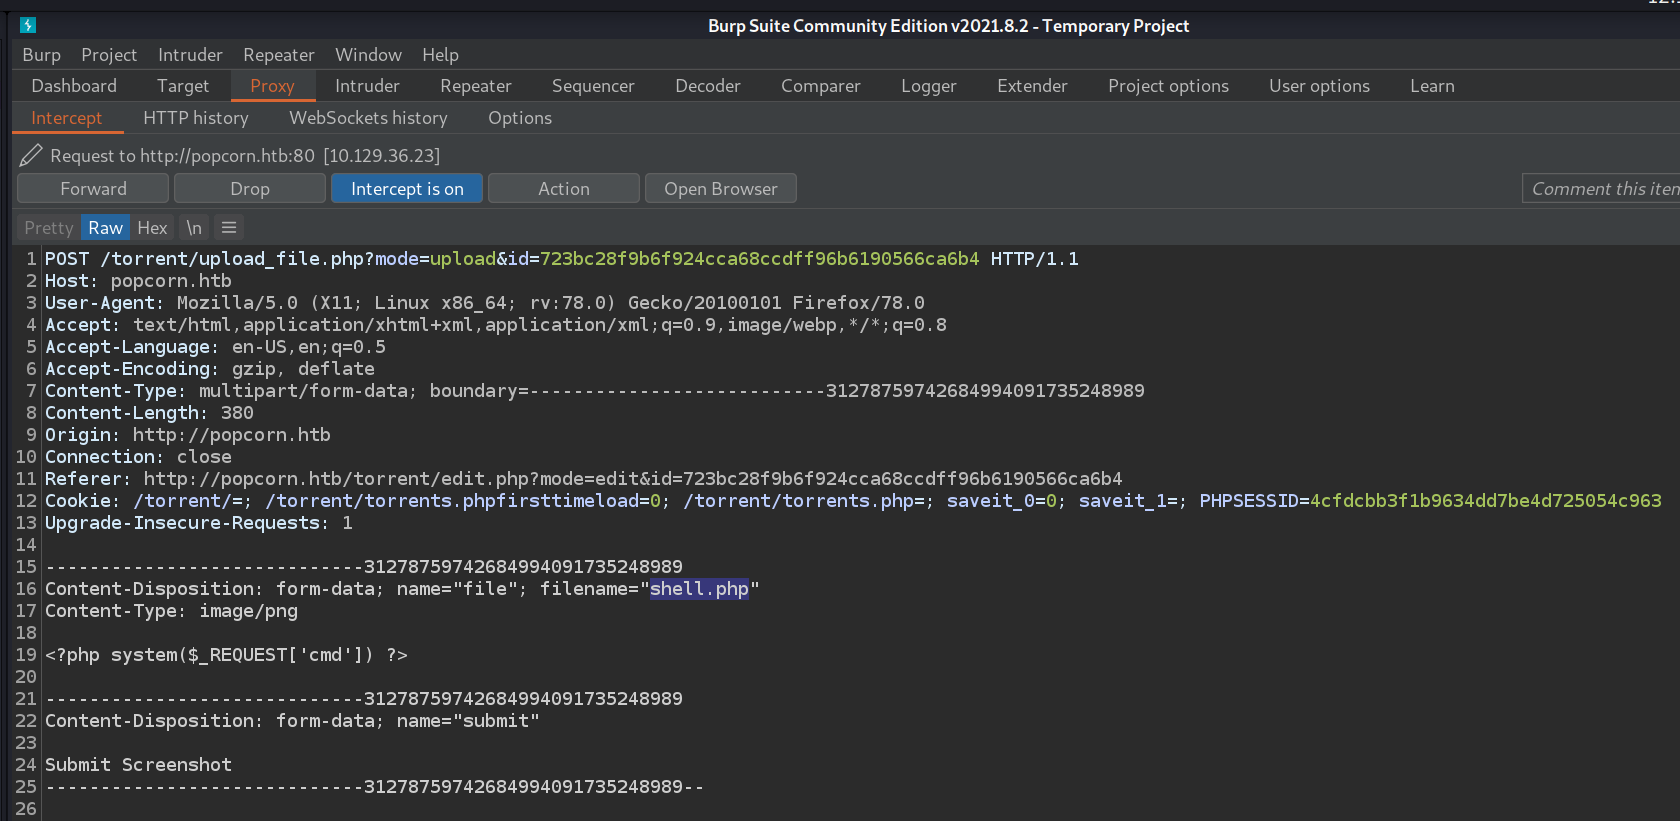
Task: Drop the intercepted request
Action: click(250, 189)
